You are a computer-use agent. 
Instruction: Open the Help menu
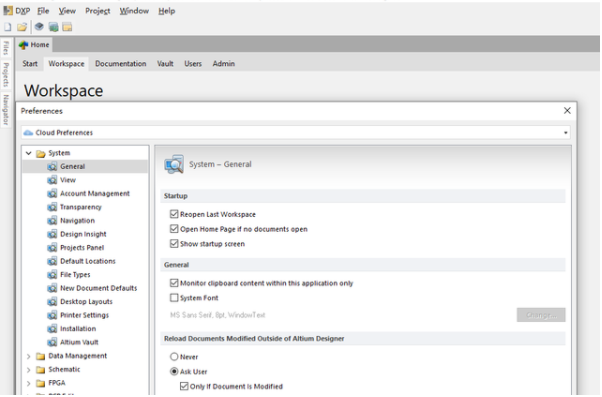point(167,11)
